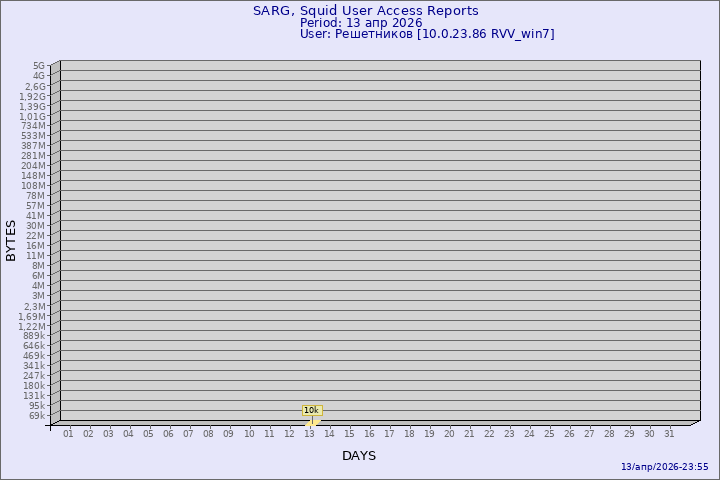Click the user line with Решетников 10.0.23.86
The image size is (720, 480).
tap(427, 34)
